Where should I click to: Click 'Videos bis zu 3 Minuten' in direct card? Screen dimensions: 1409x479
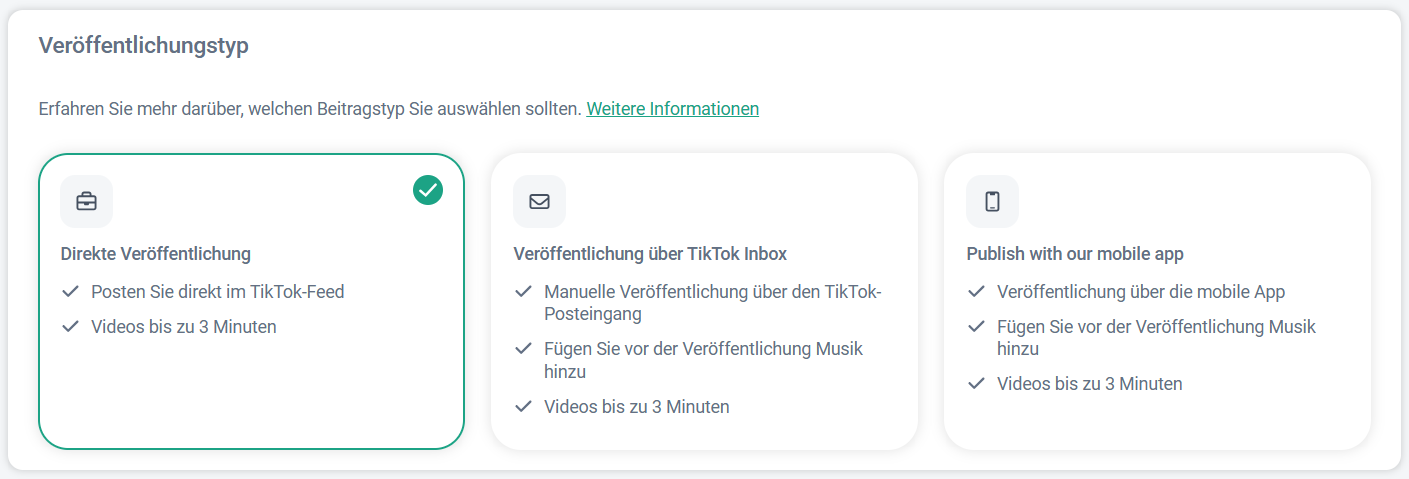(x=183, y=327)
